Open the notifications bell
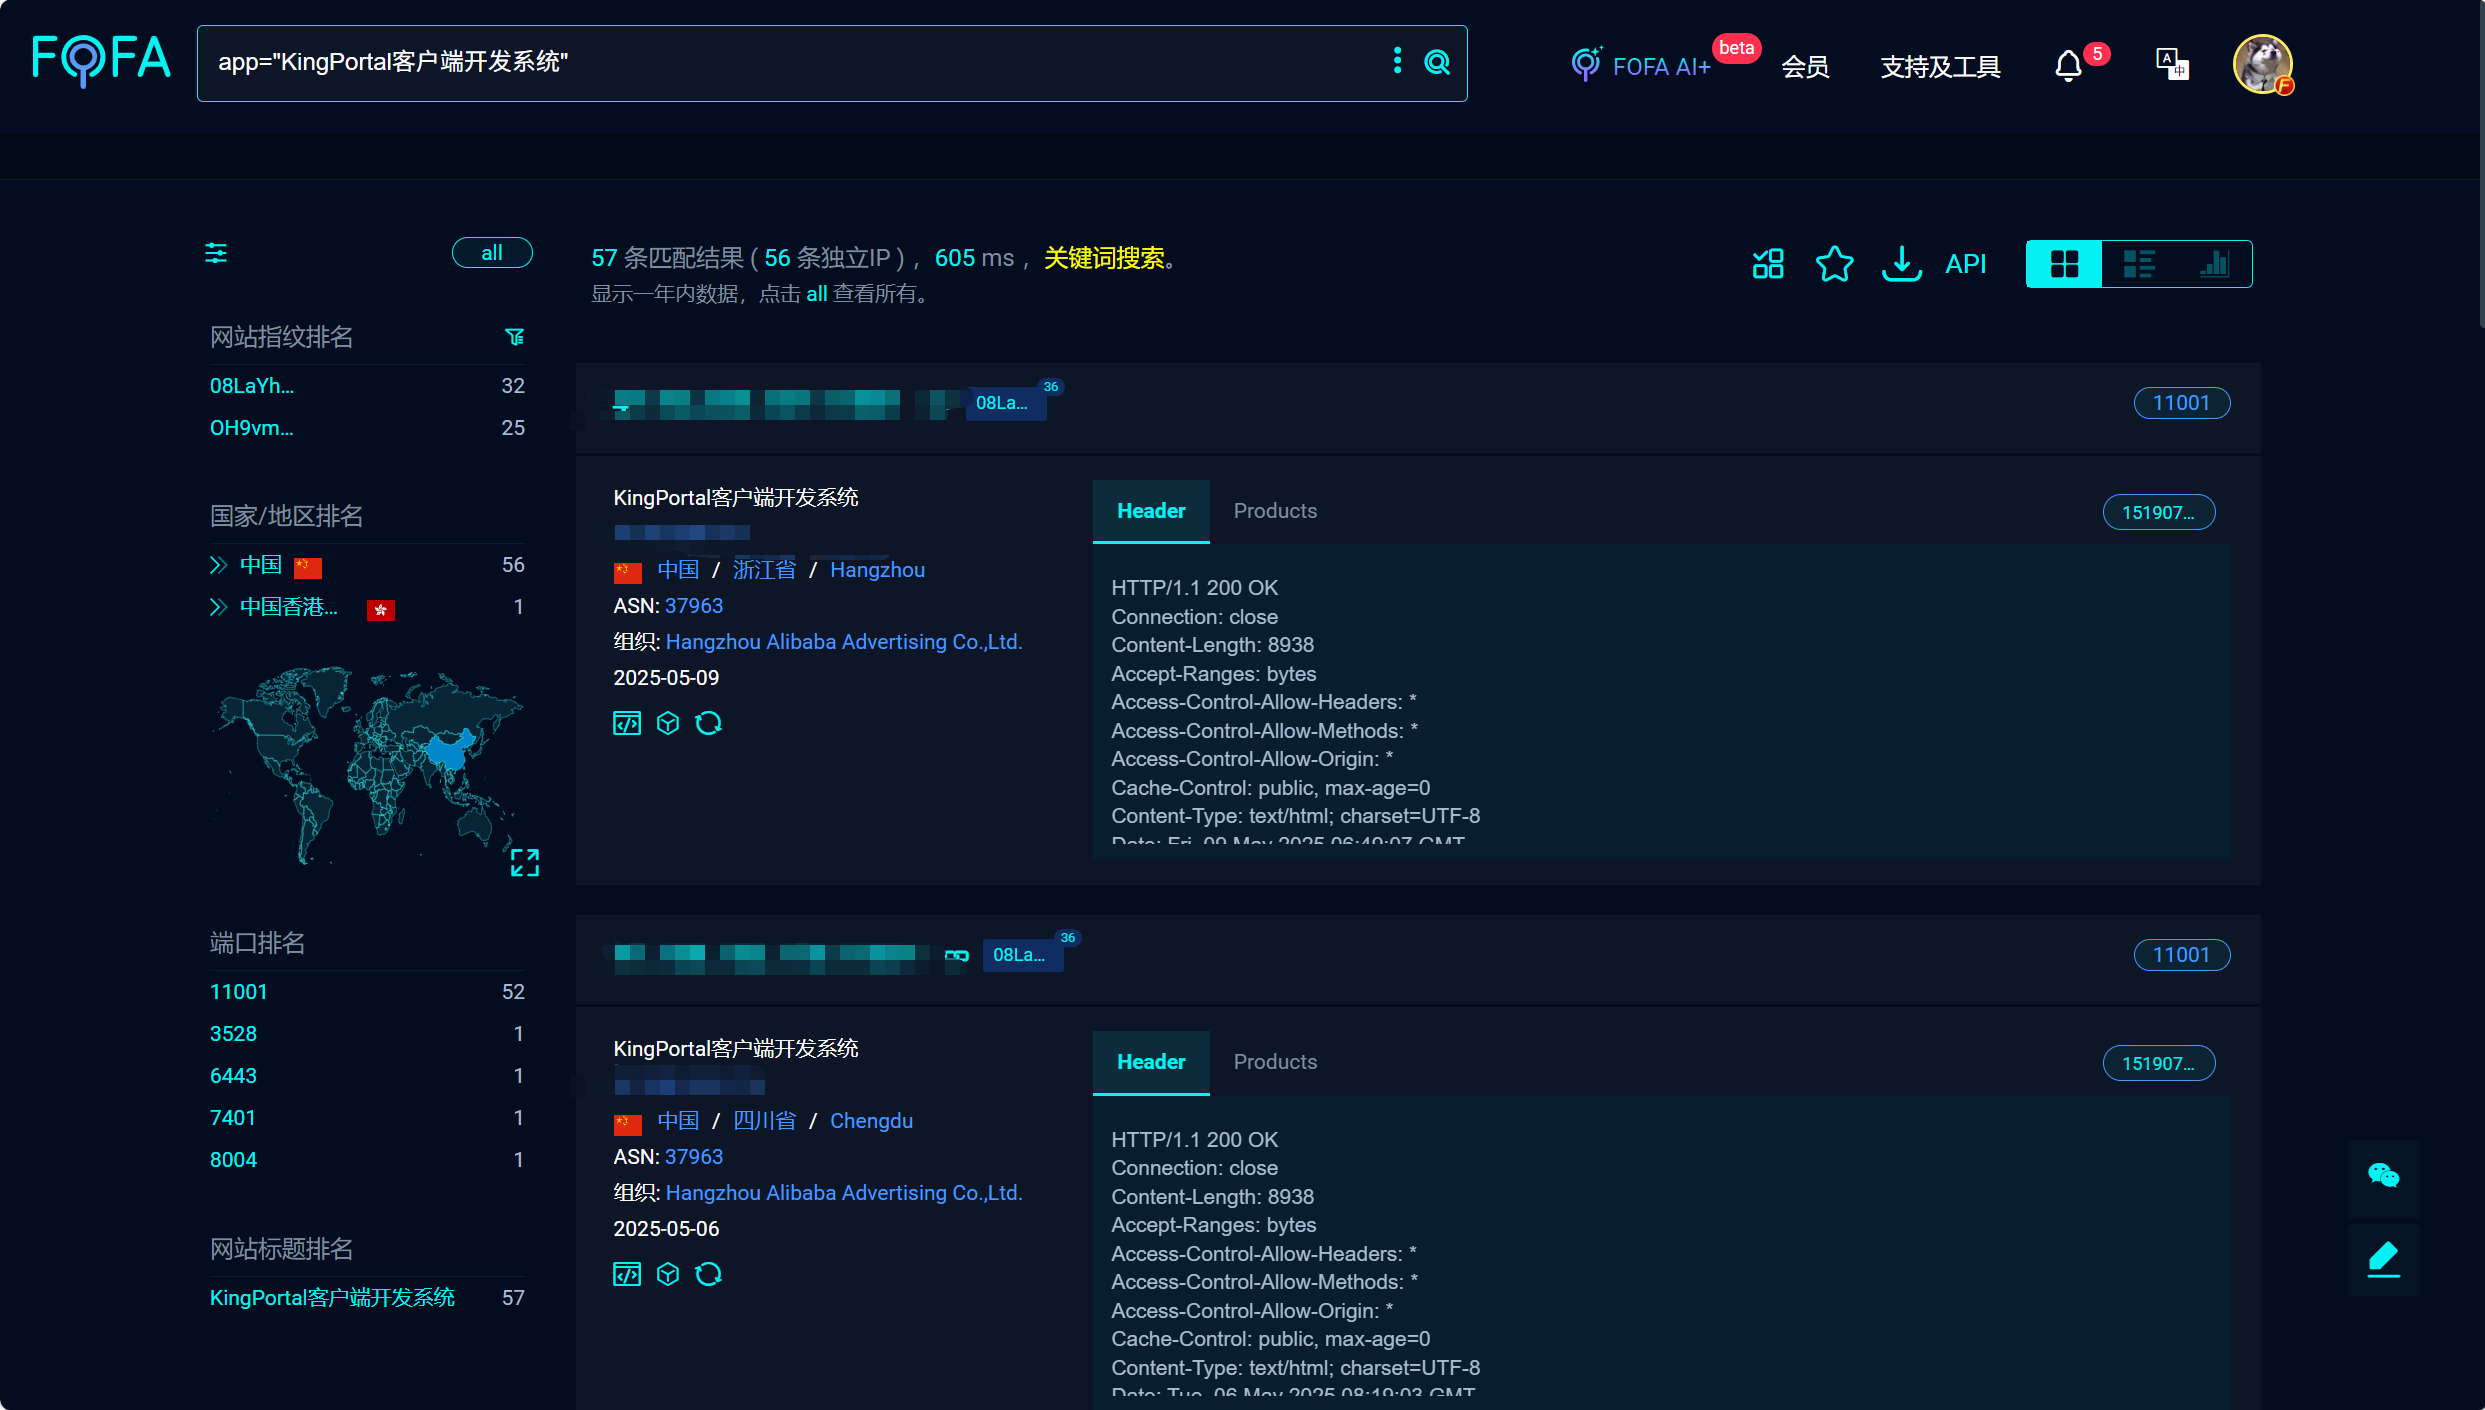This screenshot has width=2485, height=1410. tap(2069, 67)
